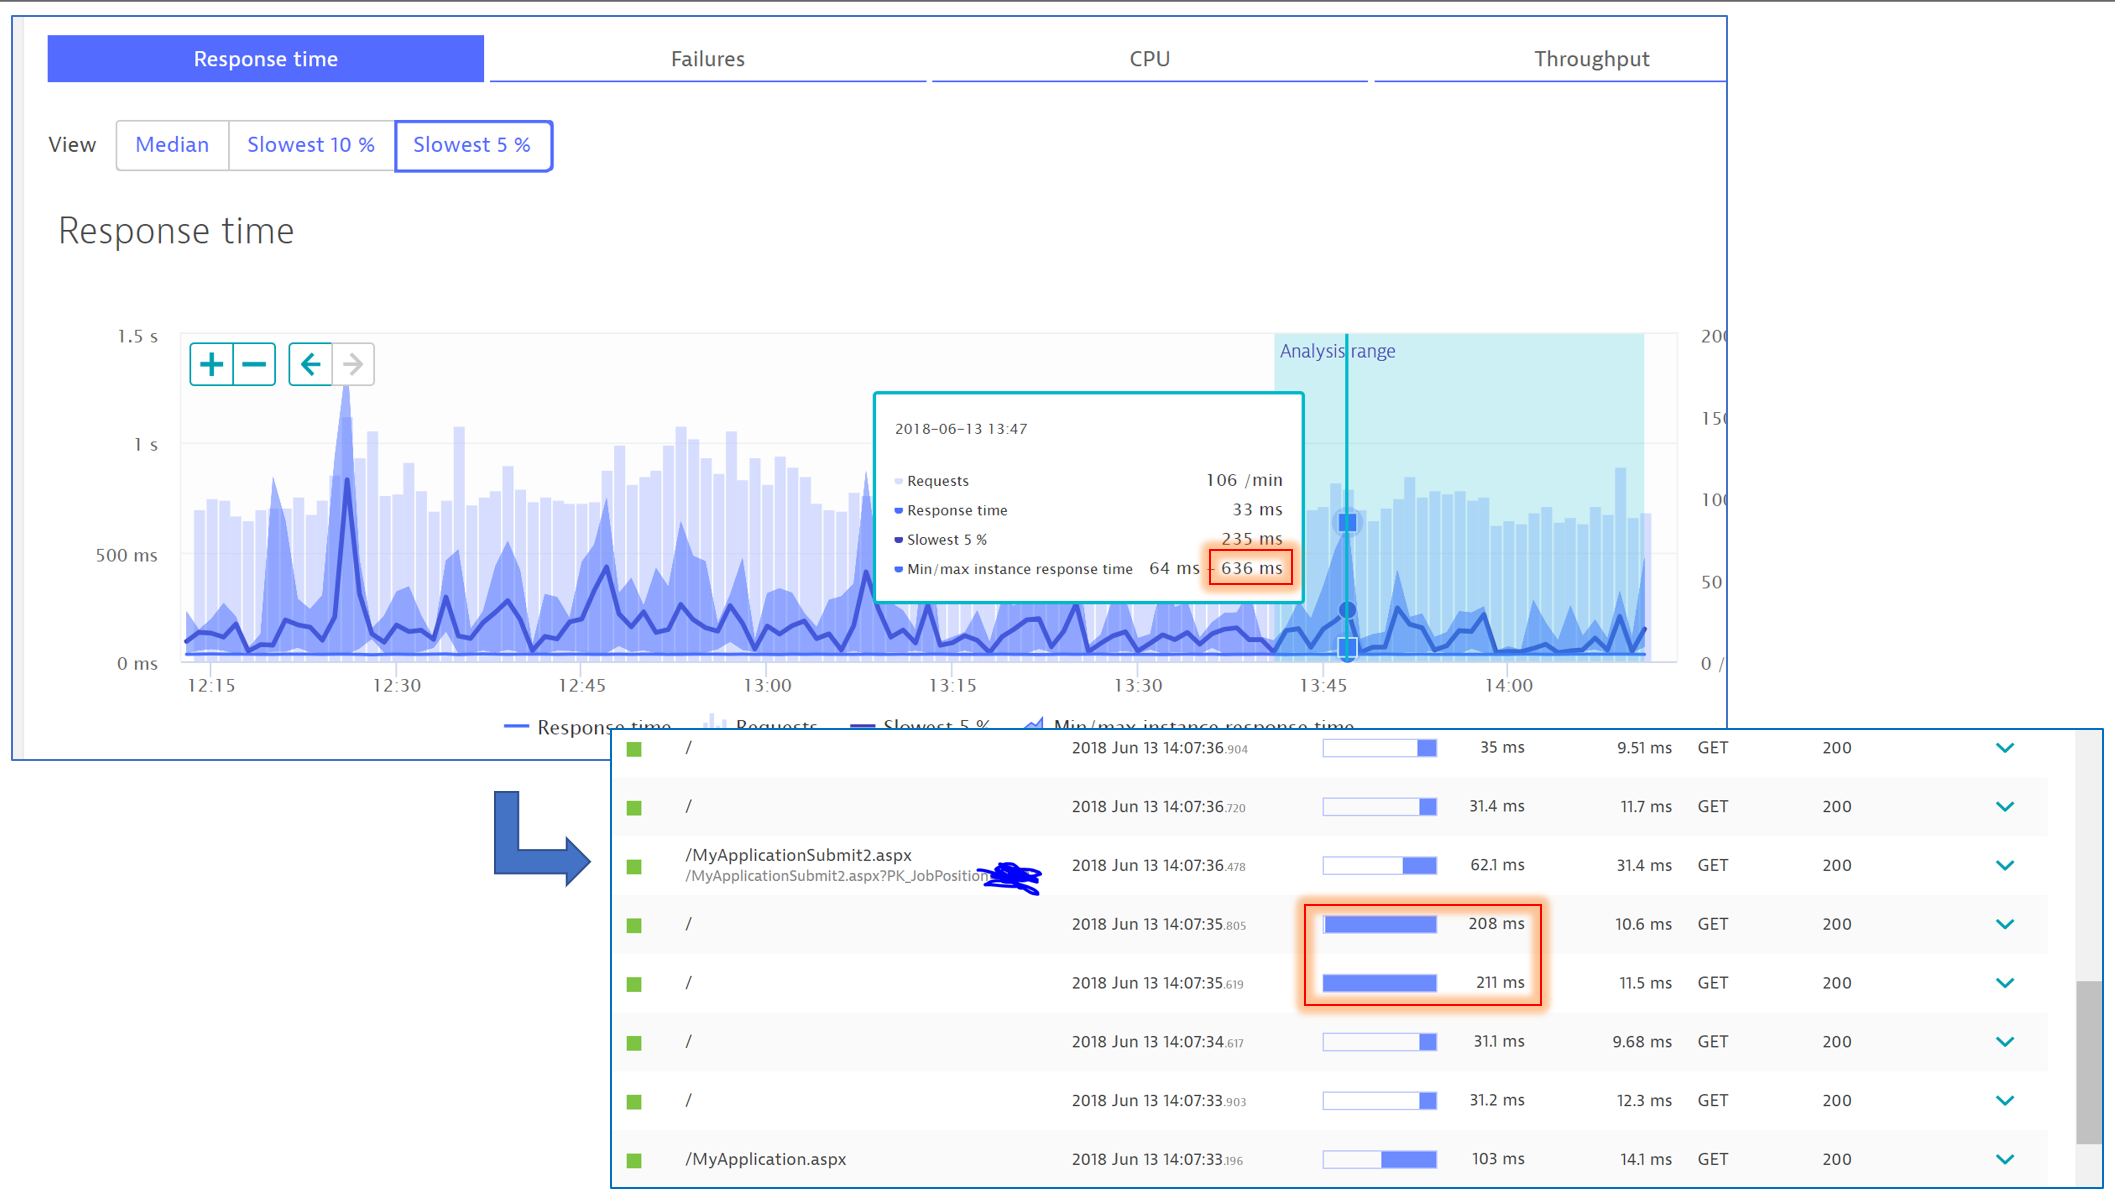2115x1196 pixels.
Task: Open the /MyApplicationSubmit2.aspx request link
Action: (x=798, y=855)
